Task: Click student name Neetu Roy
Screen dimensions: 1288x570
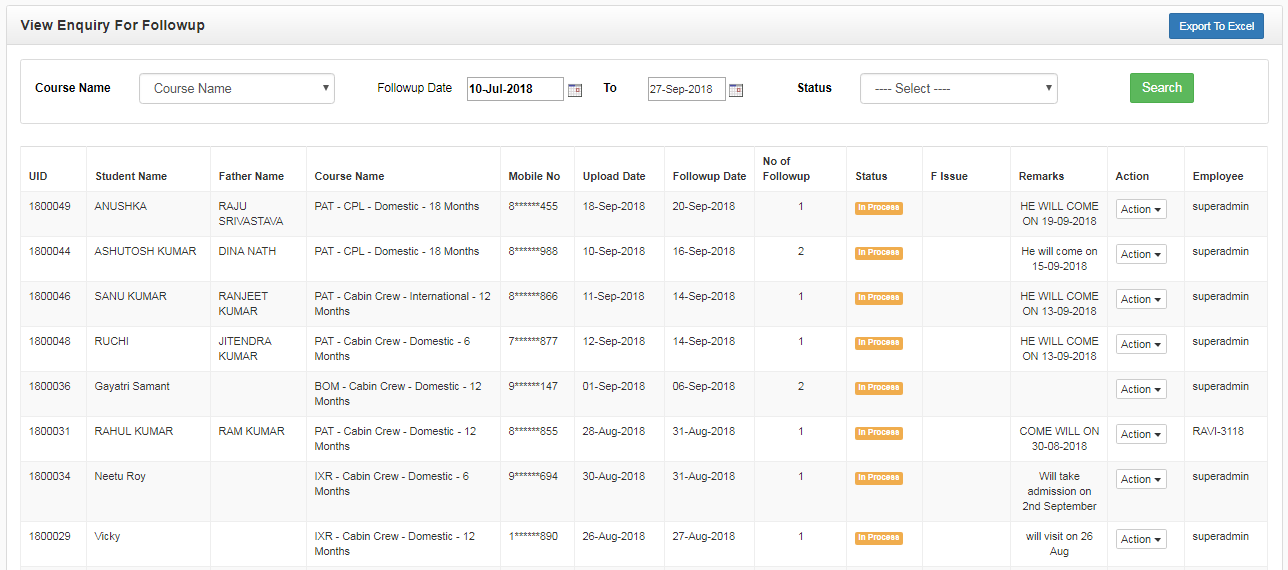Action: (120, 476)
